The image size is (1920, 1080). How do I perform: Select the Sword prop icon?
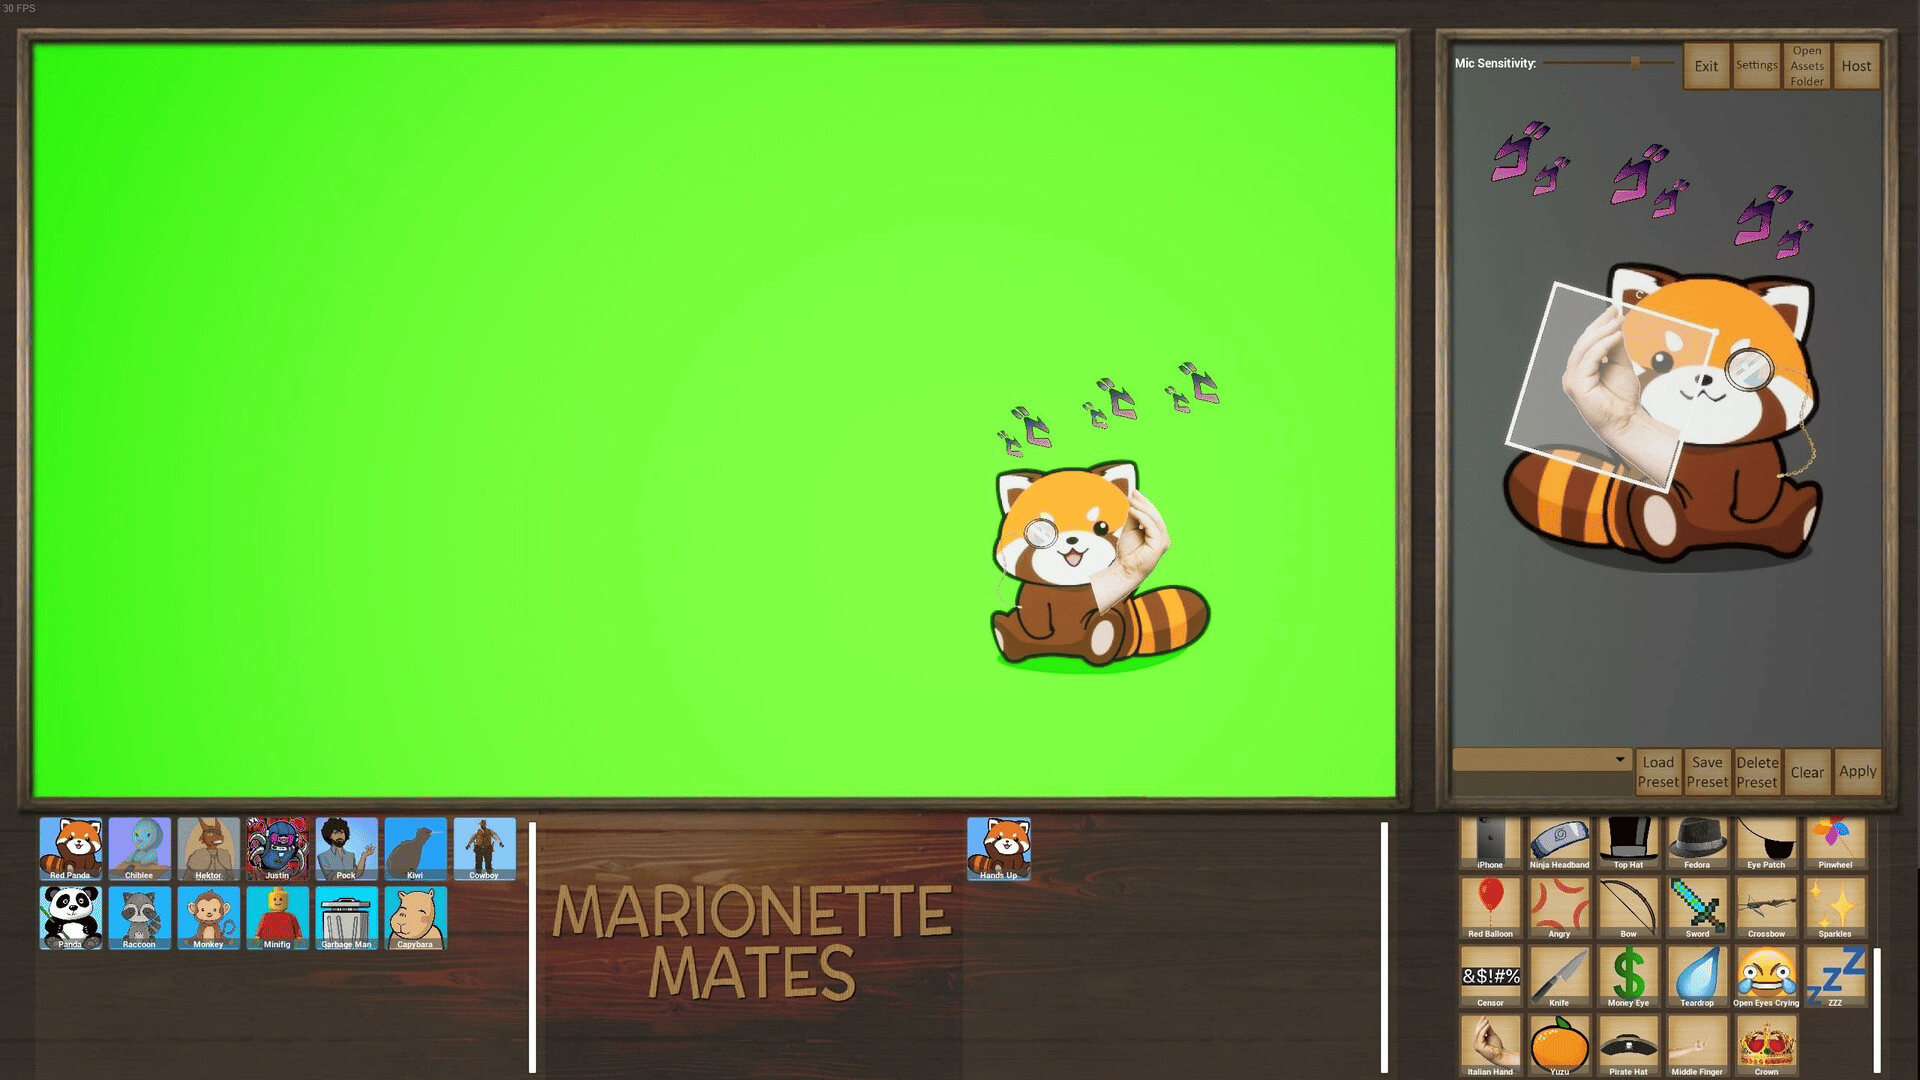pyautogui.click(x=1697, y=907)
